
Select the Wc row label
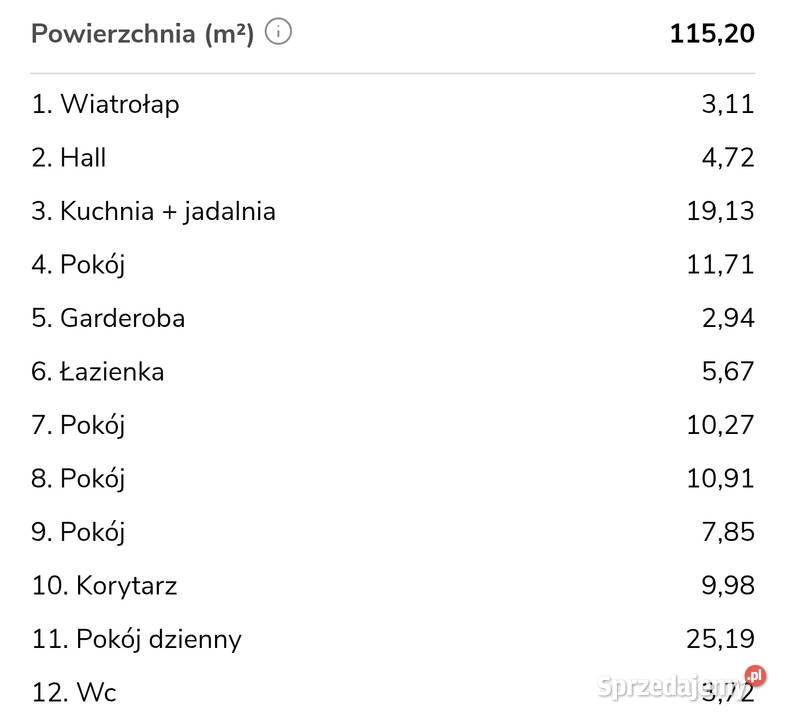click(74, 691)
